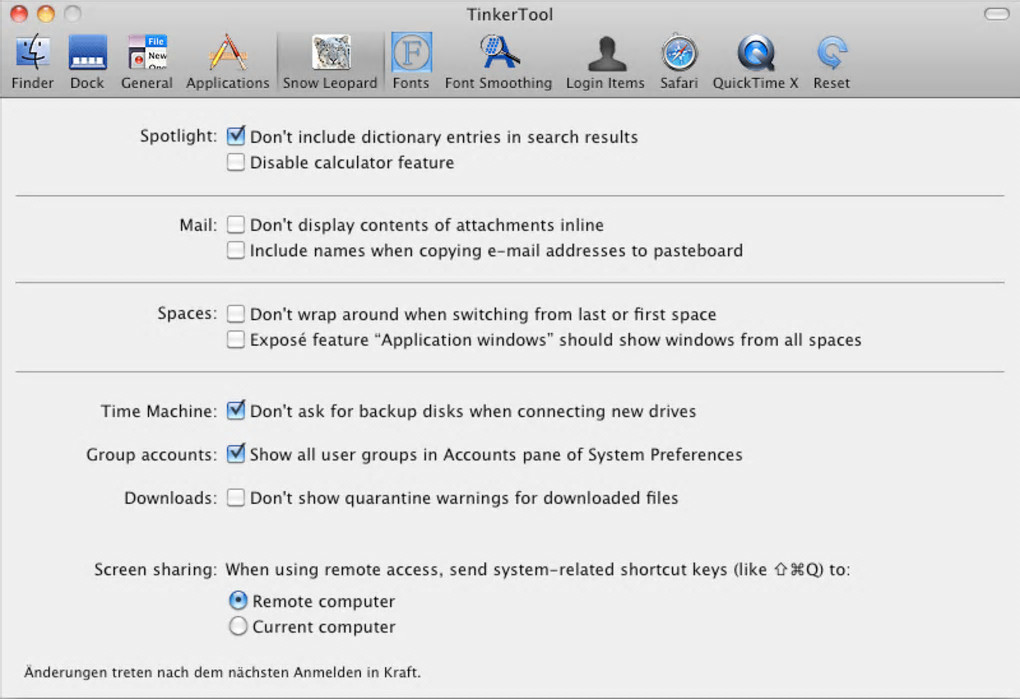Screen dimensions: 1020x699
Task: Click the Änderungen treten status message
Action: coord(222,672)
